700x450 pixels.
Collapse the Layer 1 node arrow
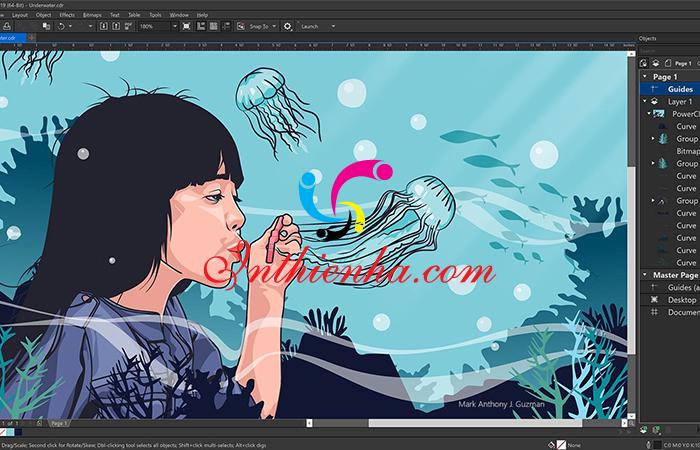pos(645,101)
